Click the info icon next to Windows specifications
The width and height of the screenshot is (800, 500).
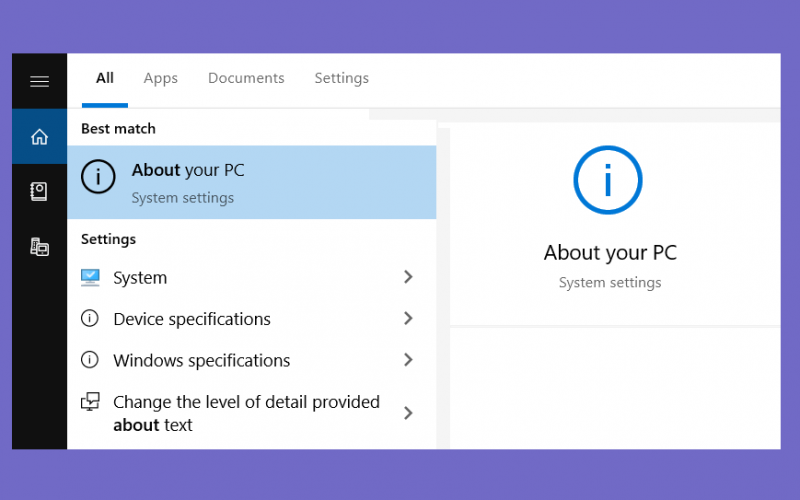click(x=90, y=360)
